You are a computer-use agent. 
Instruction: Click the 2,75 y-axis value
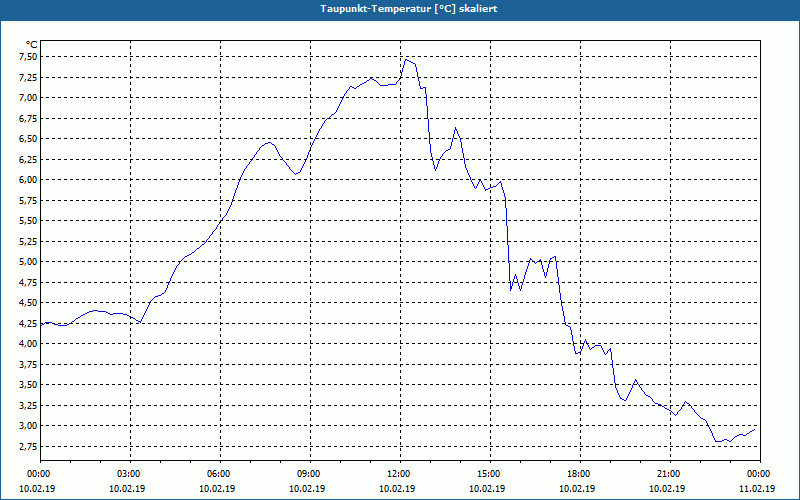(28, 447)
